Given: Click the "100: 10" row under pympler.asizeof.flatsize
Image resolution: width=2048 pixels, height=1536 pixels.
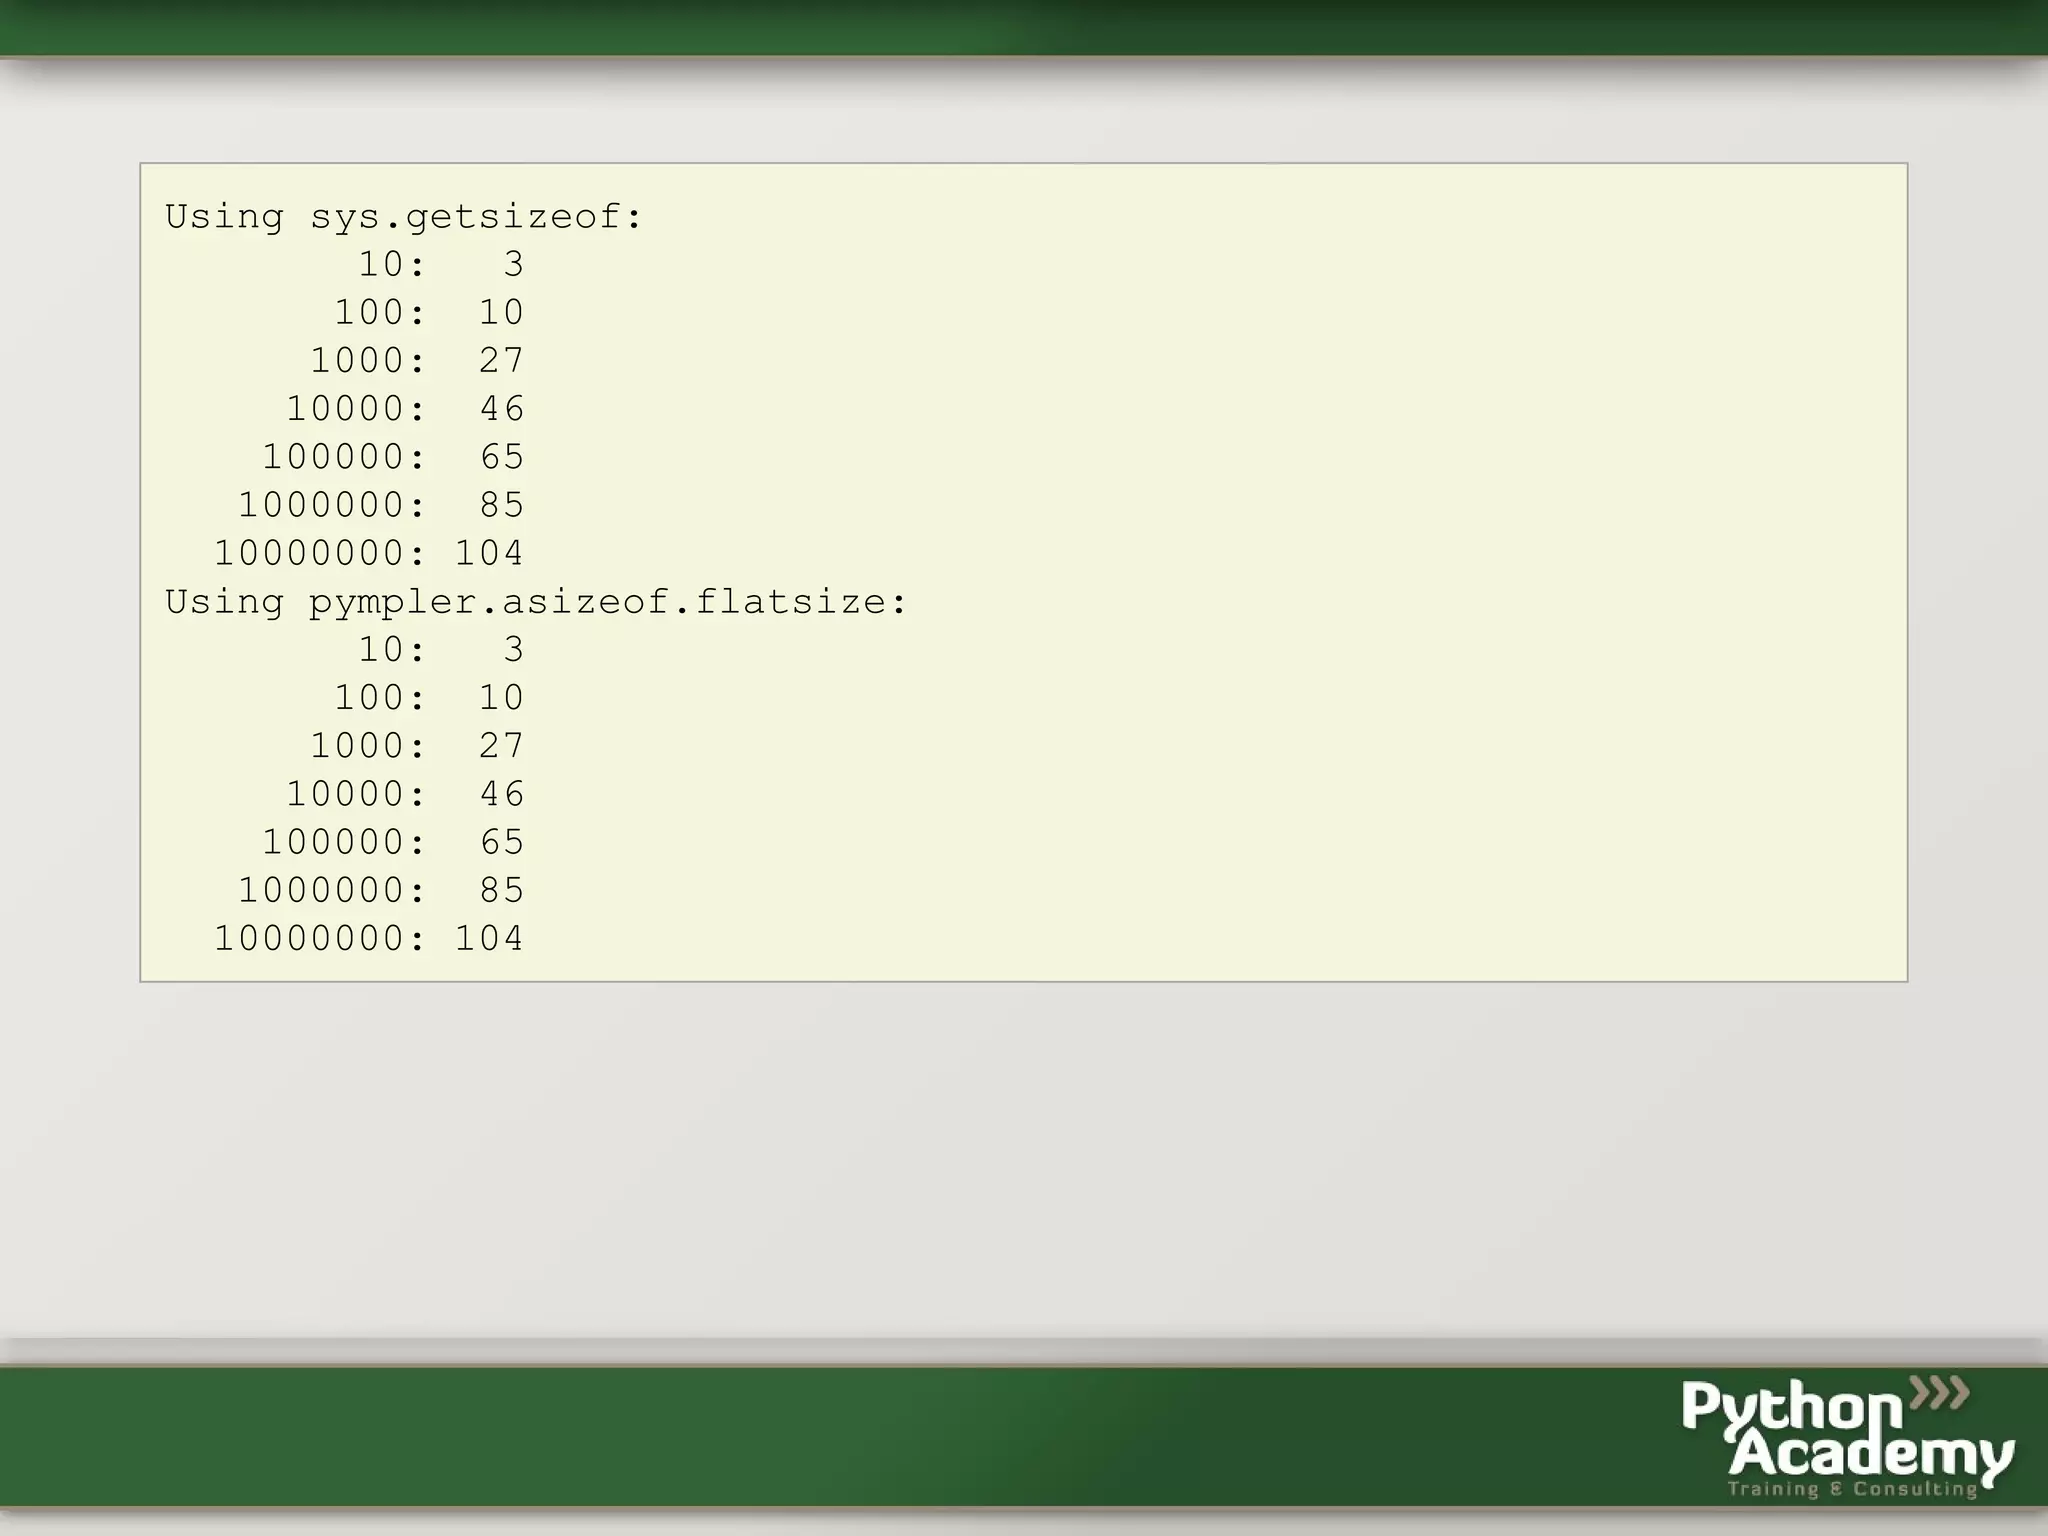Looking at the screenshot, I should tap(429, 697).
